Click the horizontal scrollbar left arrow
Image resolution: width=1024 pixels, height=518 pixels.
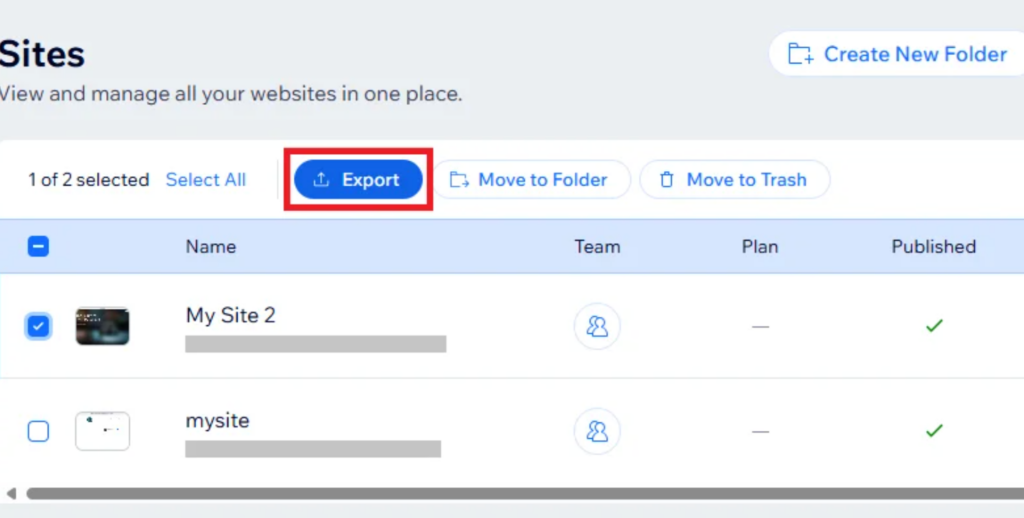[x=11, y=493]
